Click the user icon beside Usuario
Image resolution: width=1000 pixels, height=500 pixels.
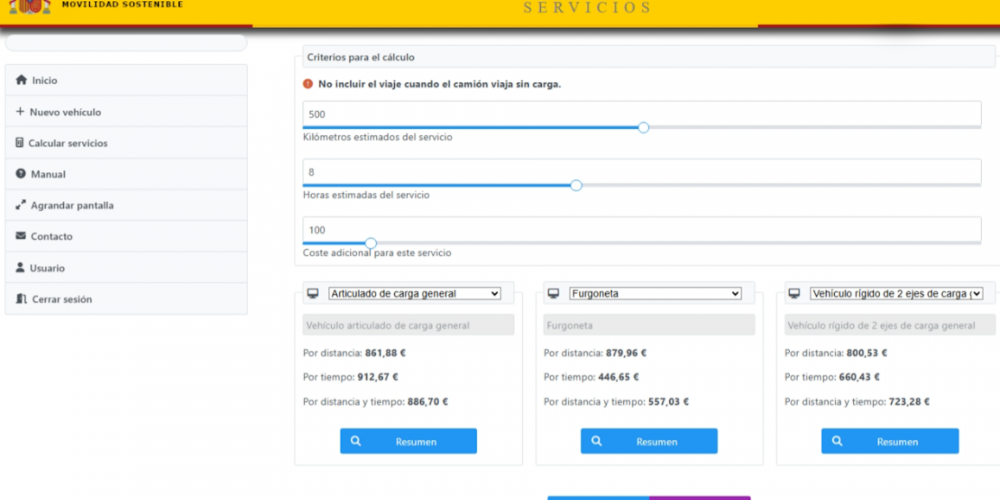coord(20,268)
